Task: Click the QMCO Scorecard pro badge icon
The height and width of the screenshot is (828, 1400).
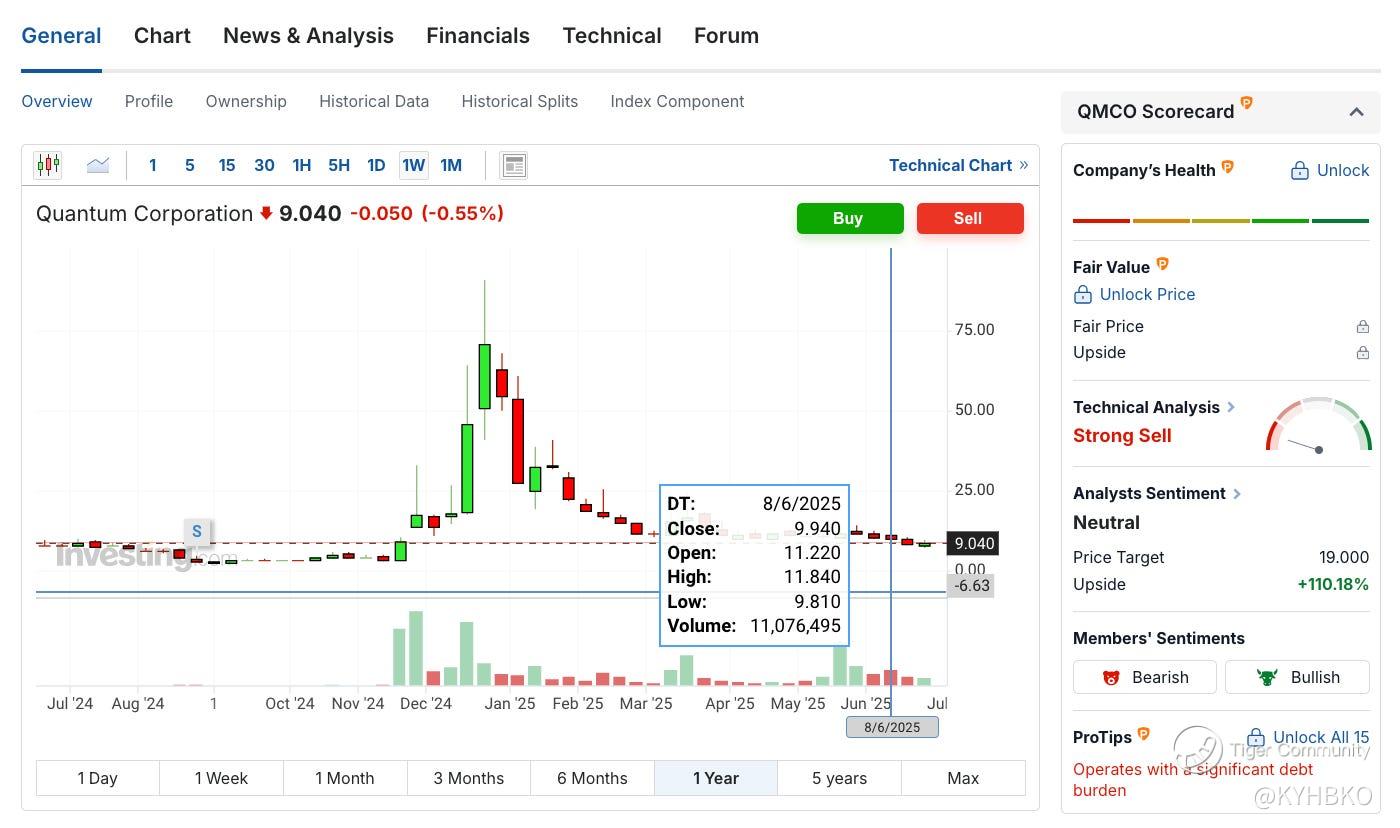Action: 1247,103
